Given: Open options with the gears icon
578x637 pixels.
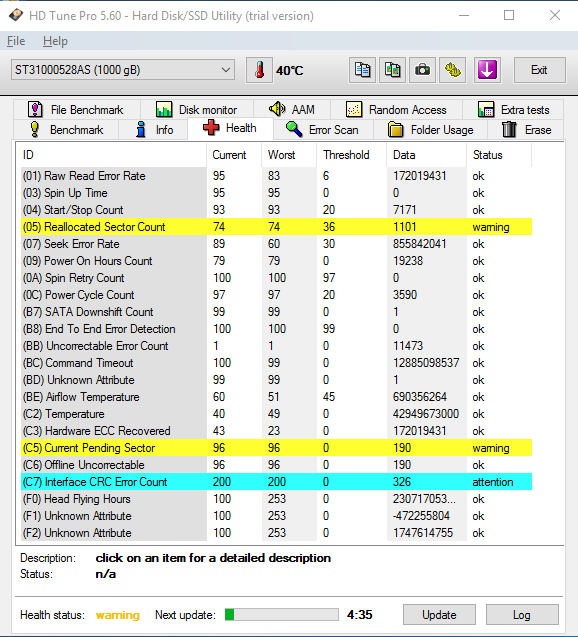Looking at the screenshot, I should pos(452,70).
